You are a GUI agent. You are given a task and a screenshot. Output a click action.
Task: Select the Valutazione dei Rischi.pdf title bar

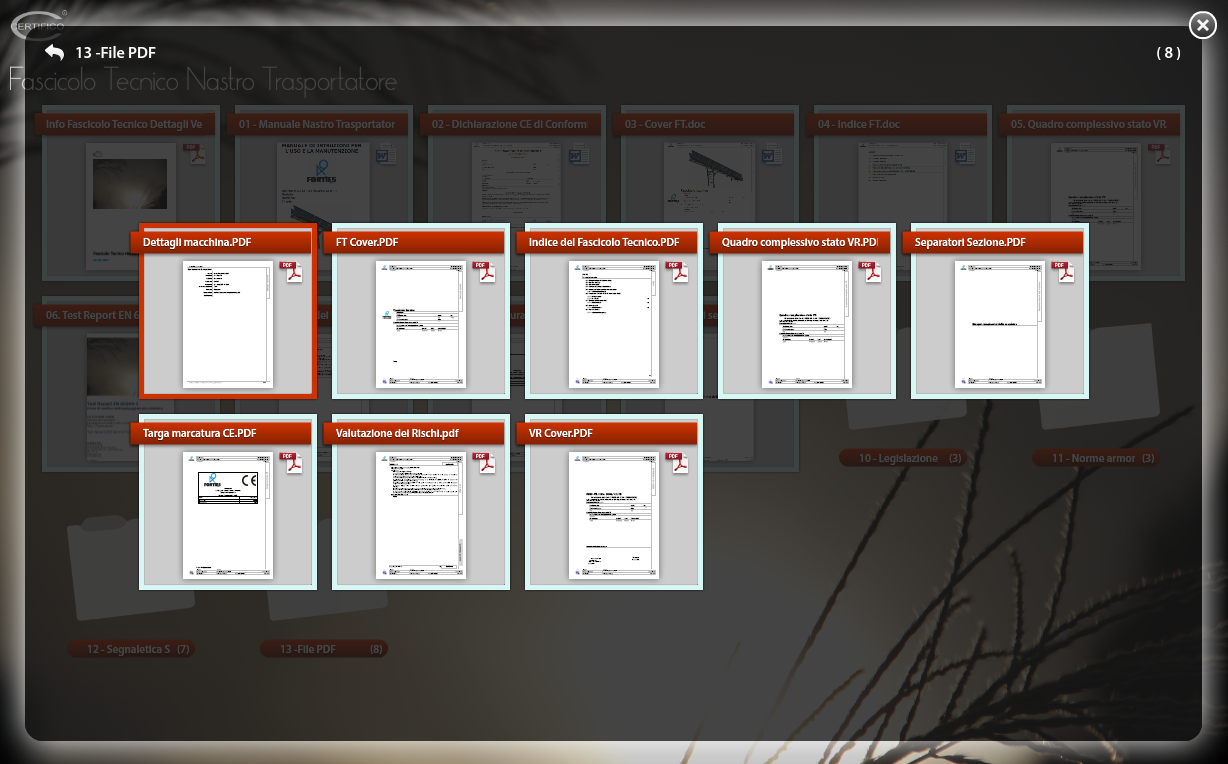coord(410,433)
